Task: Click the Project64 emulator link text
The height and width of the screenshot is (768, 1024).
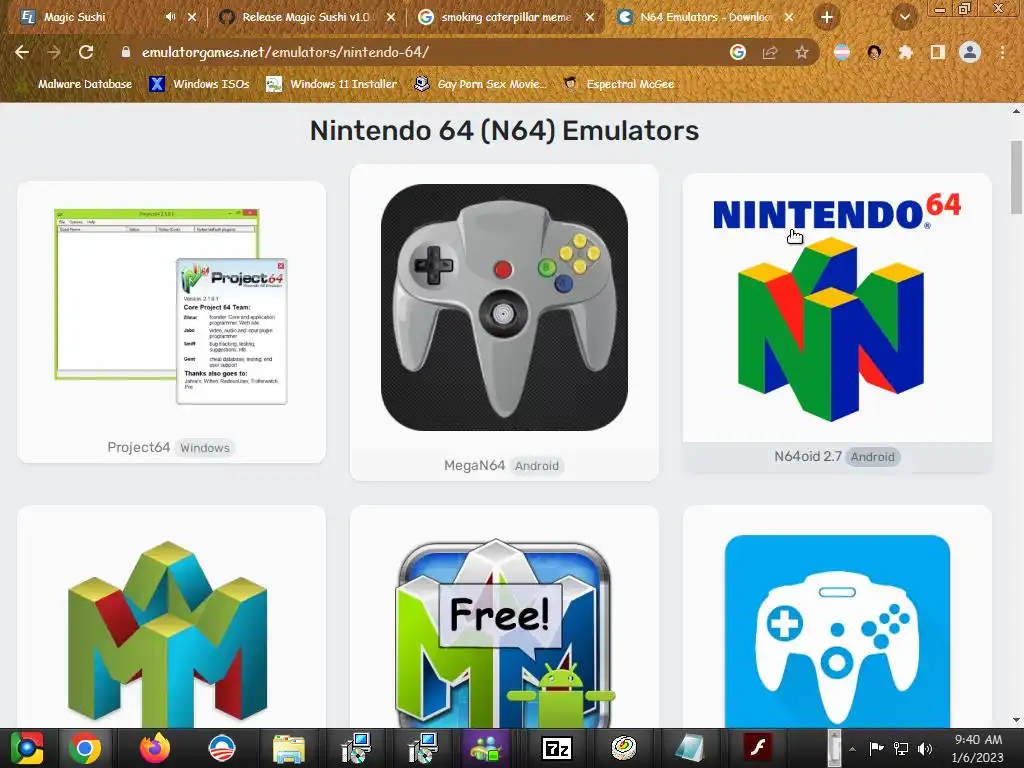Action: [x=138, y=447]
